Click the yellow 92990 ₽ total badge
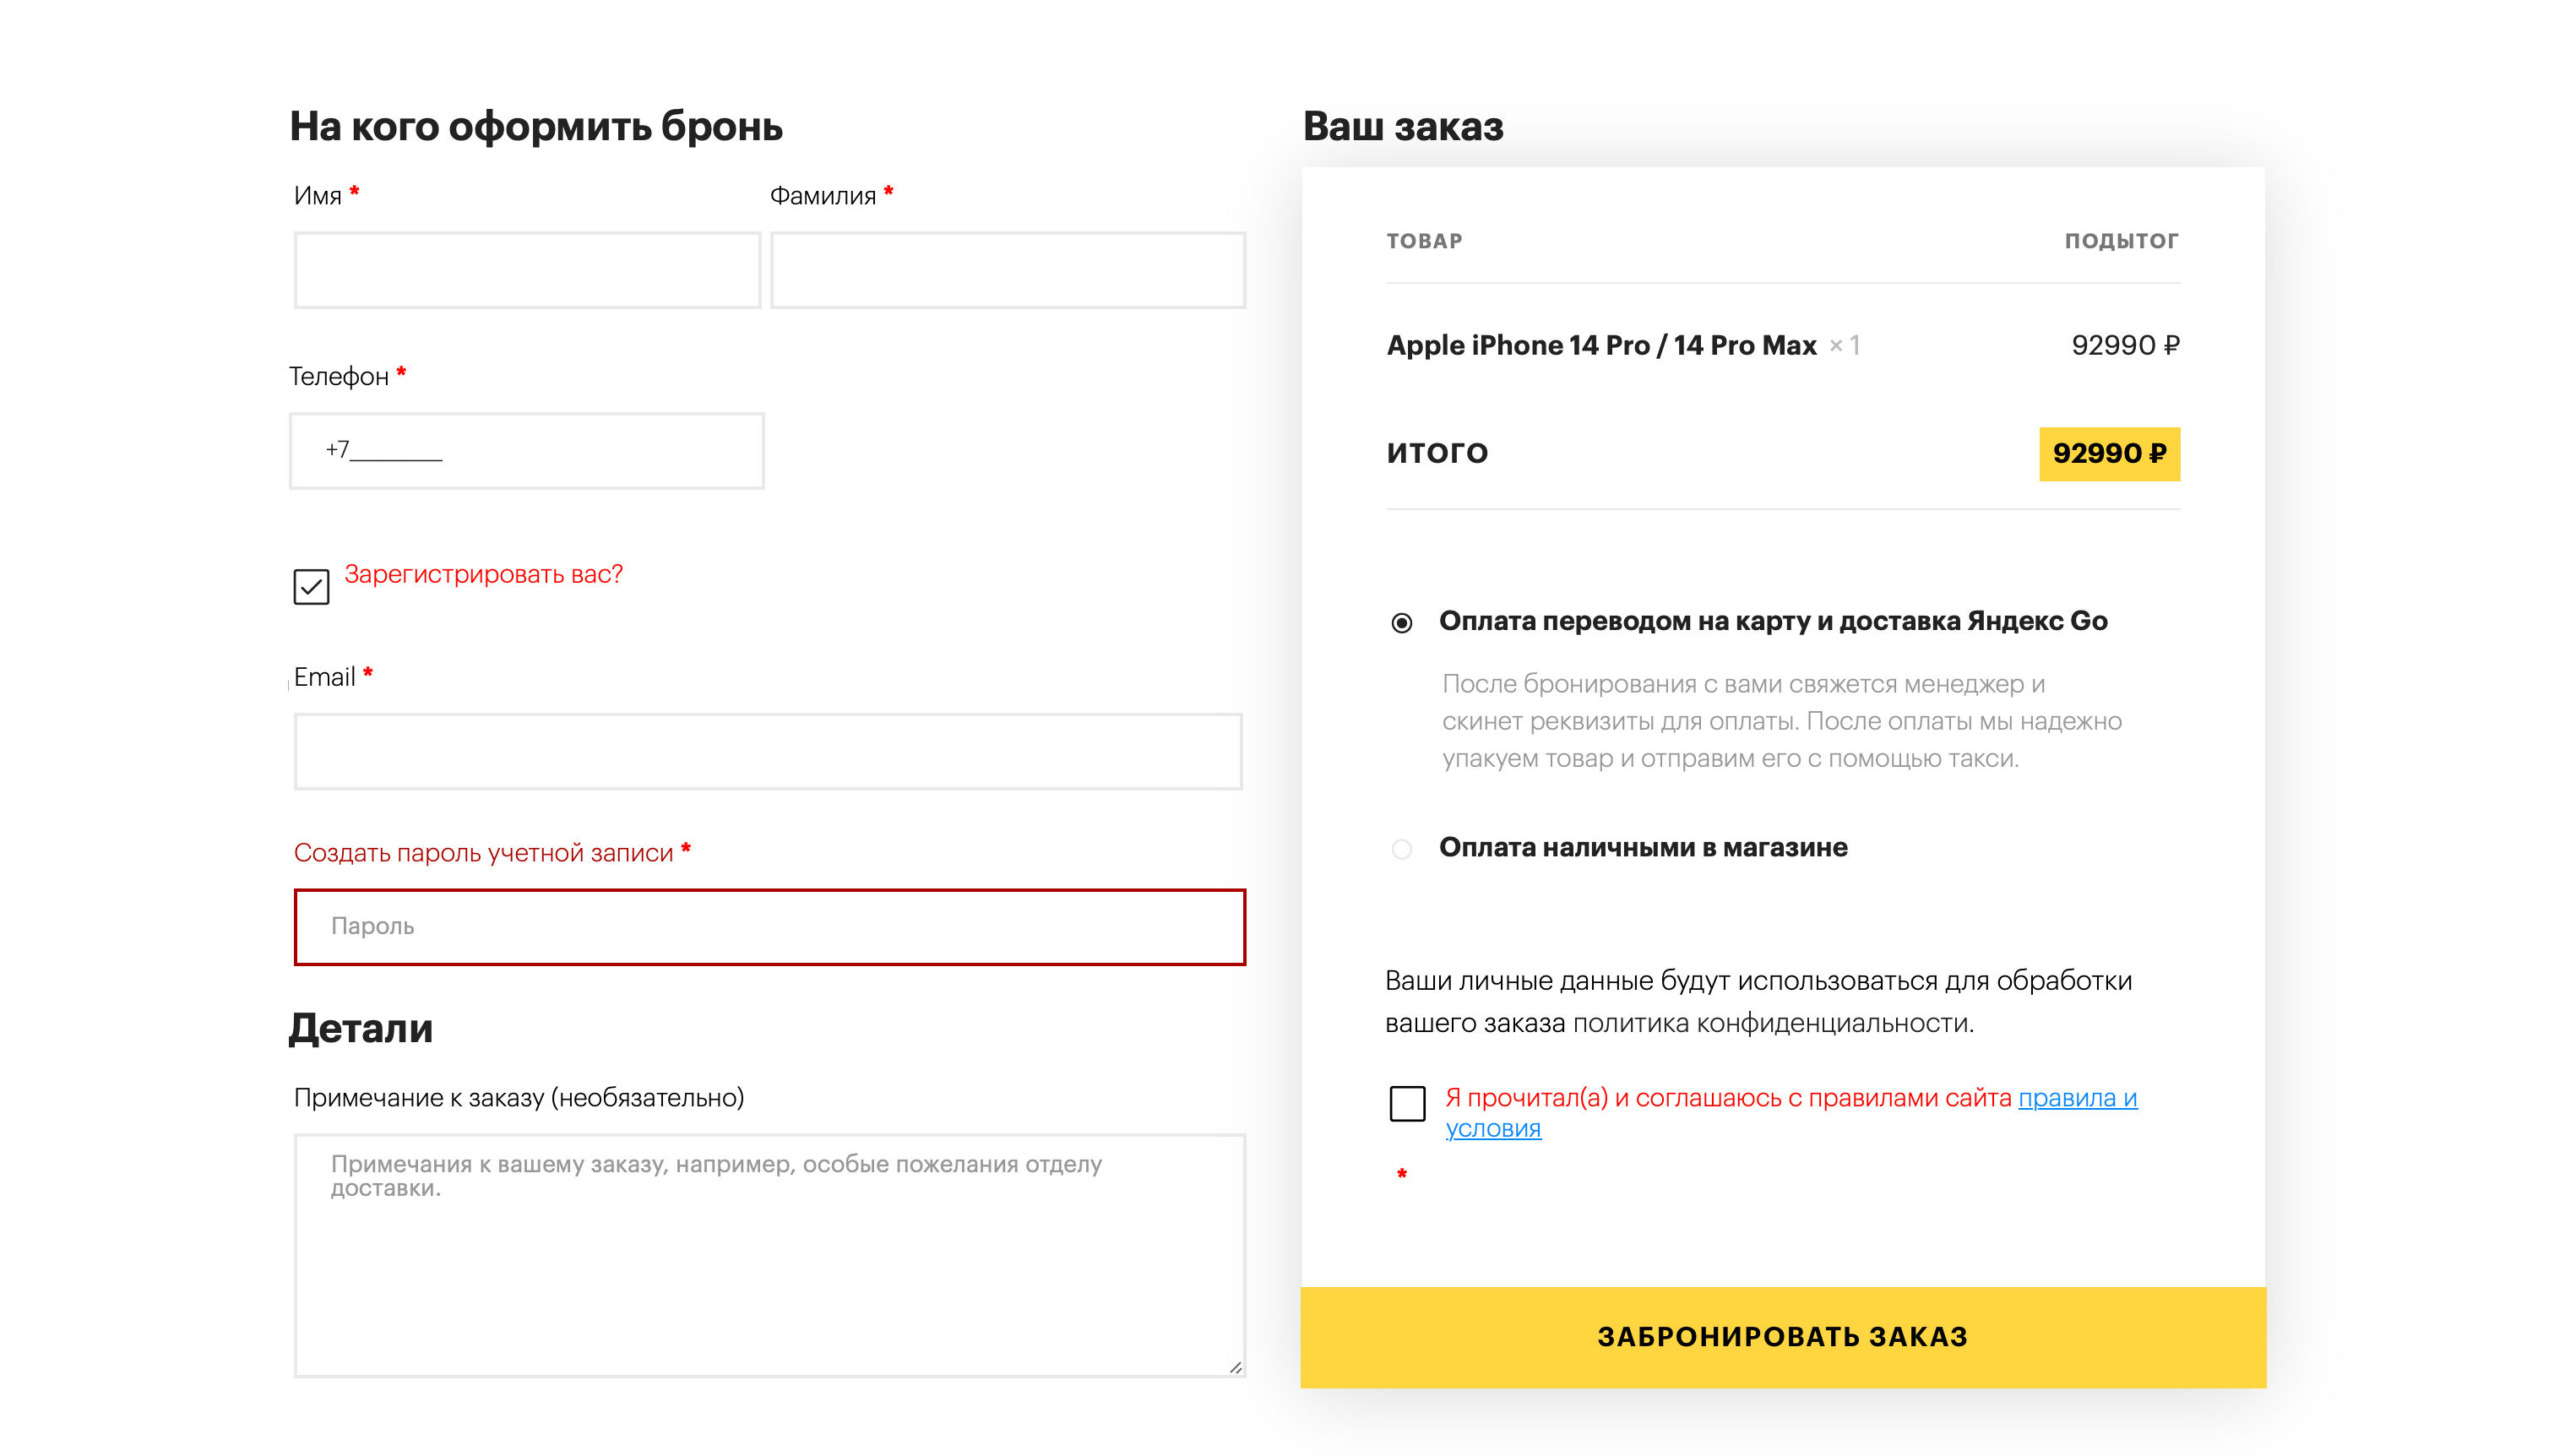The width and height of the screenshot is (2554, 1456). [2109, 454]
